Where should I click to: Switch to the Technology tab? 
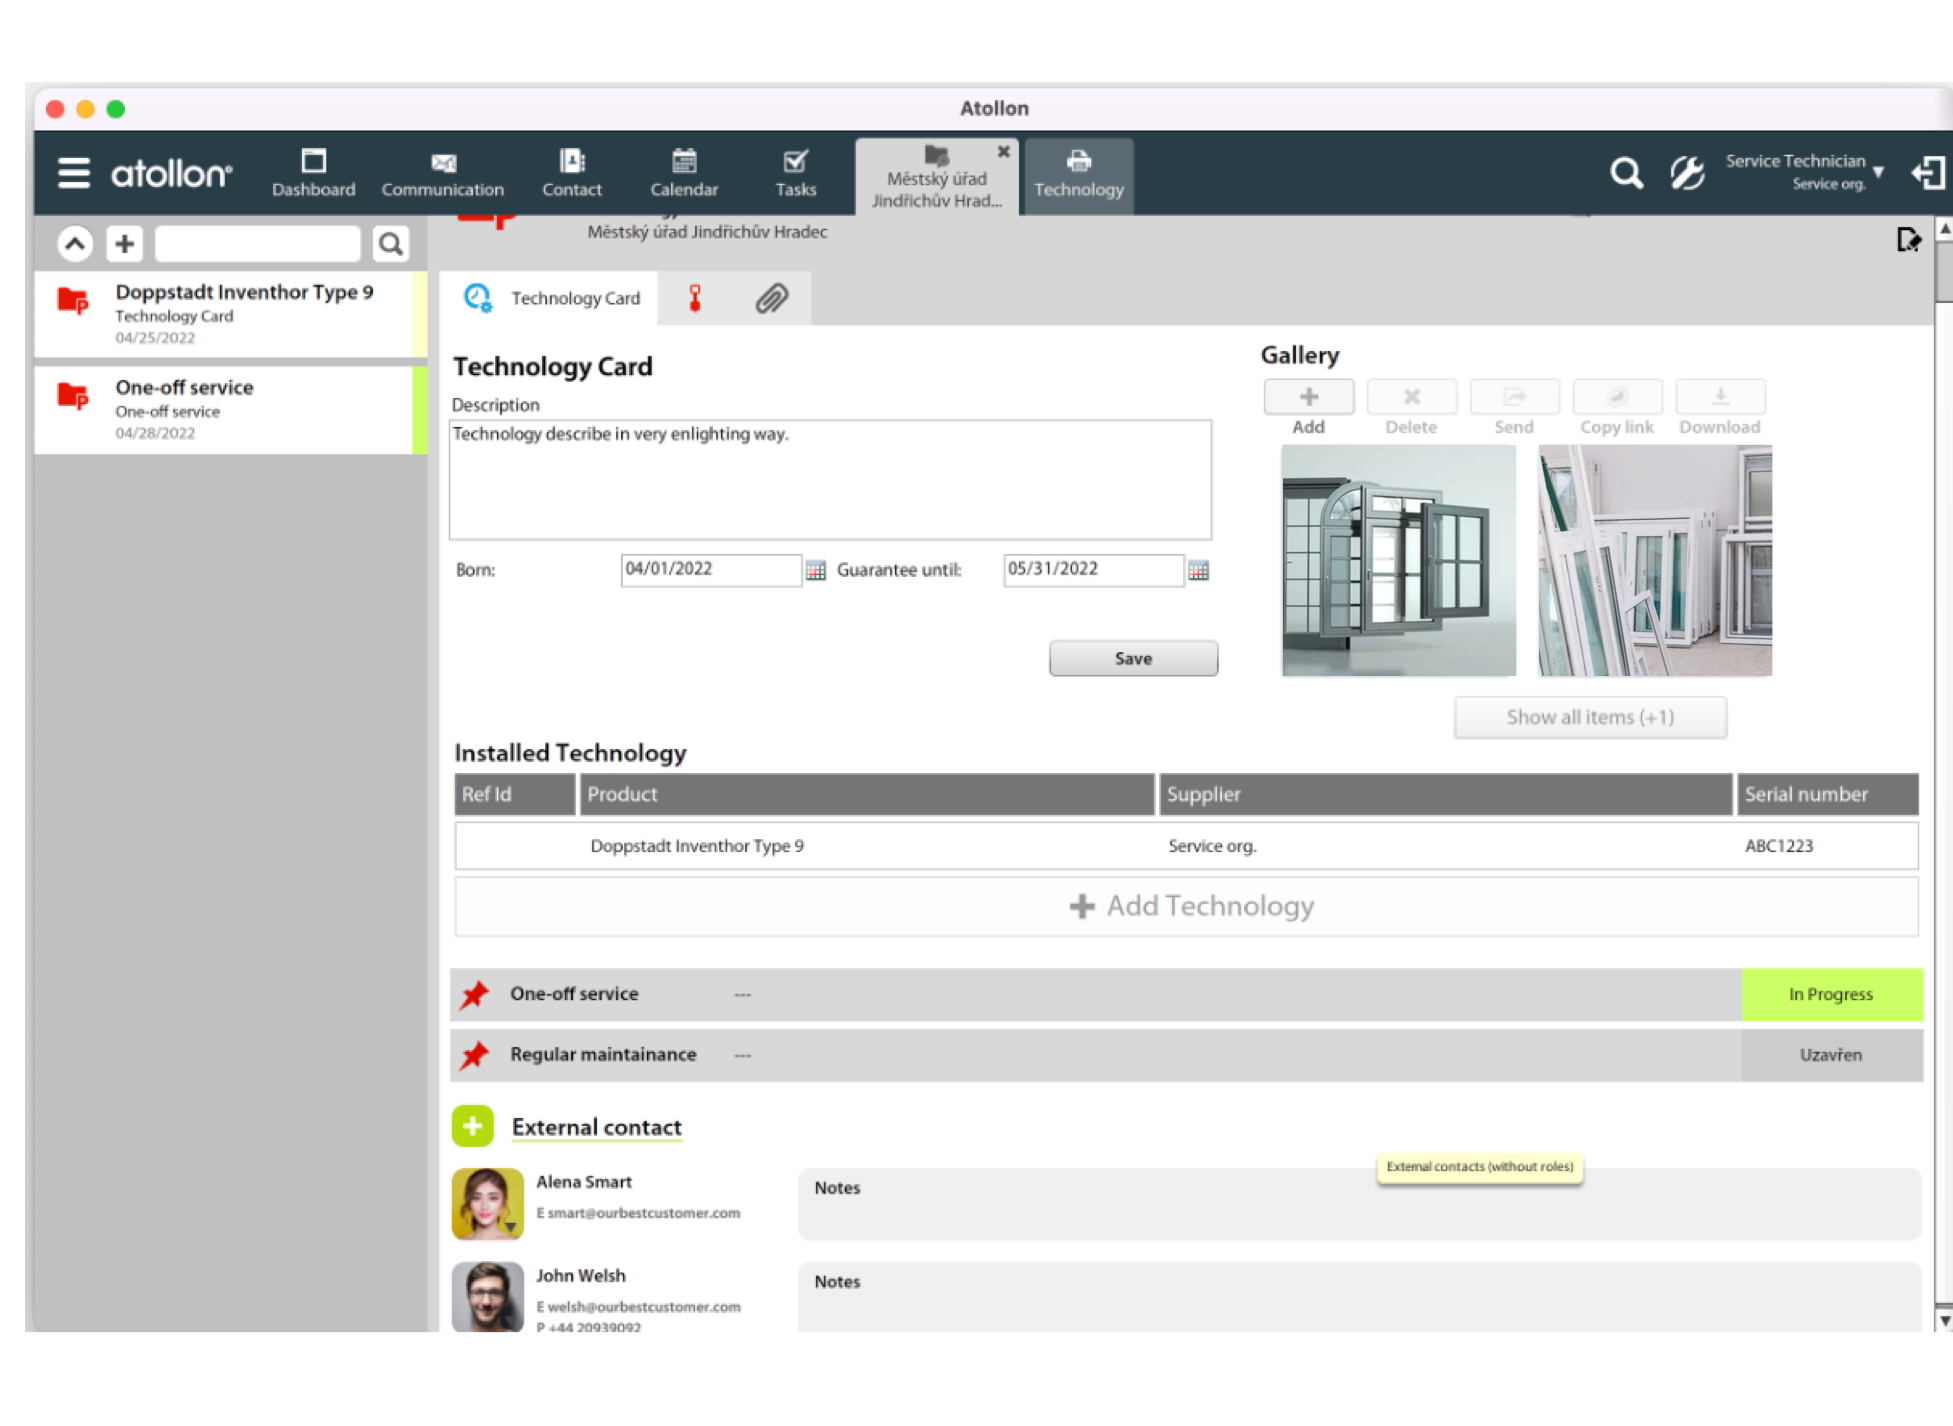[1078, 175]
